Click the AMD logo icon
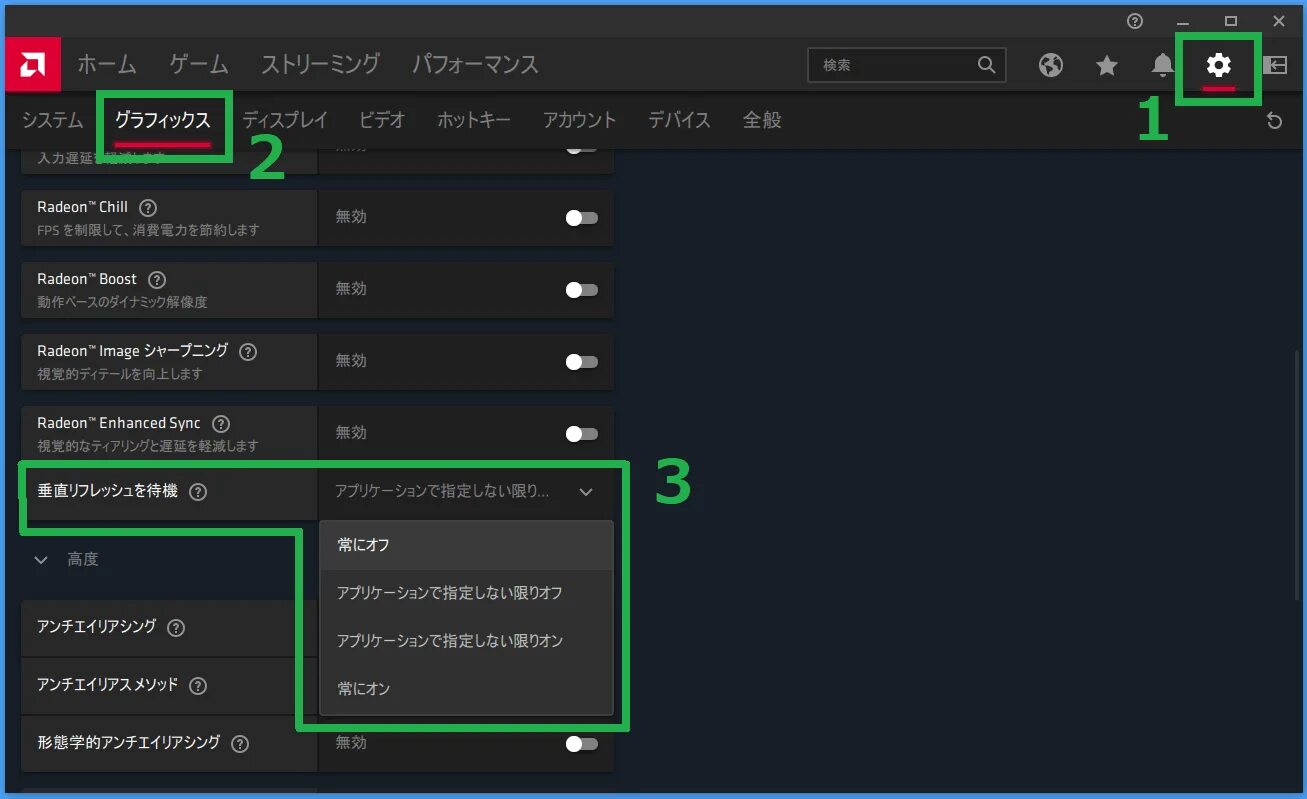The image size is (1307, 799). click(x=33, y=65)
